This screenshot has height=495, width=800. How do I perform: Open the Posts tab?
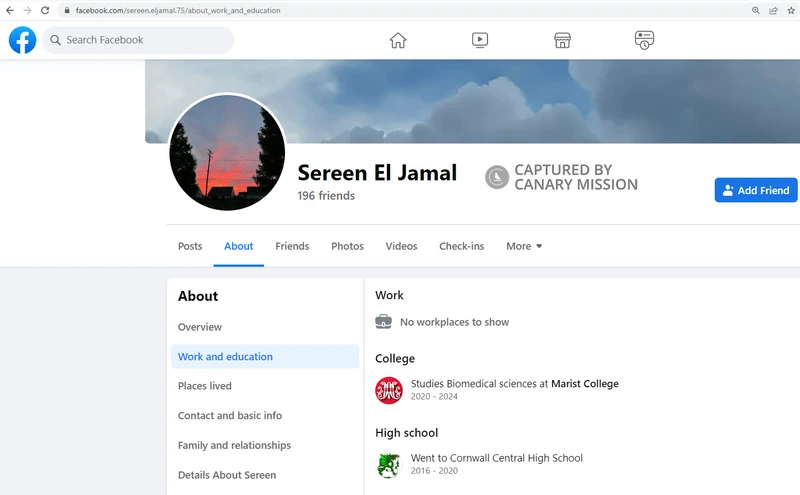[190, 246]
